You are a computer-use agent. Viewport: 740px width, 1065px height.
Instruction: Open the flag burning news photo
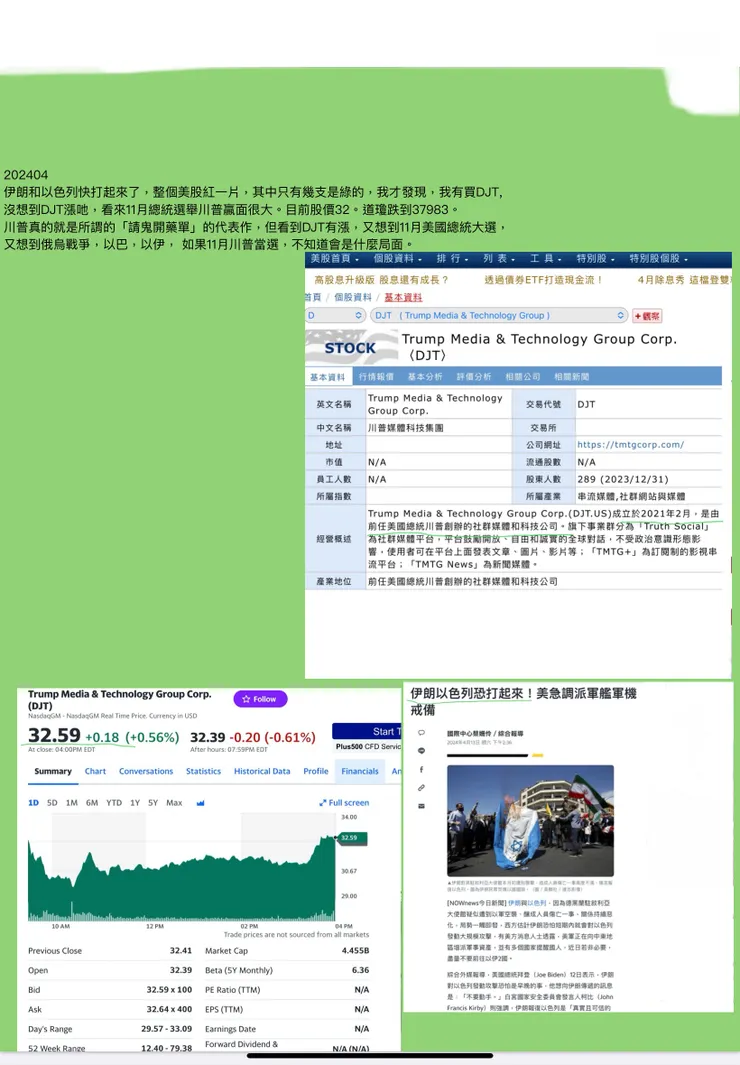pos(530,820)
